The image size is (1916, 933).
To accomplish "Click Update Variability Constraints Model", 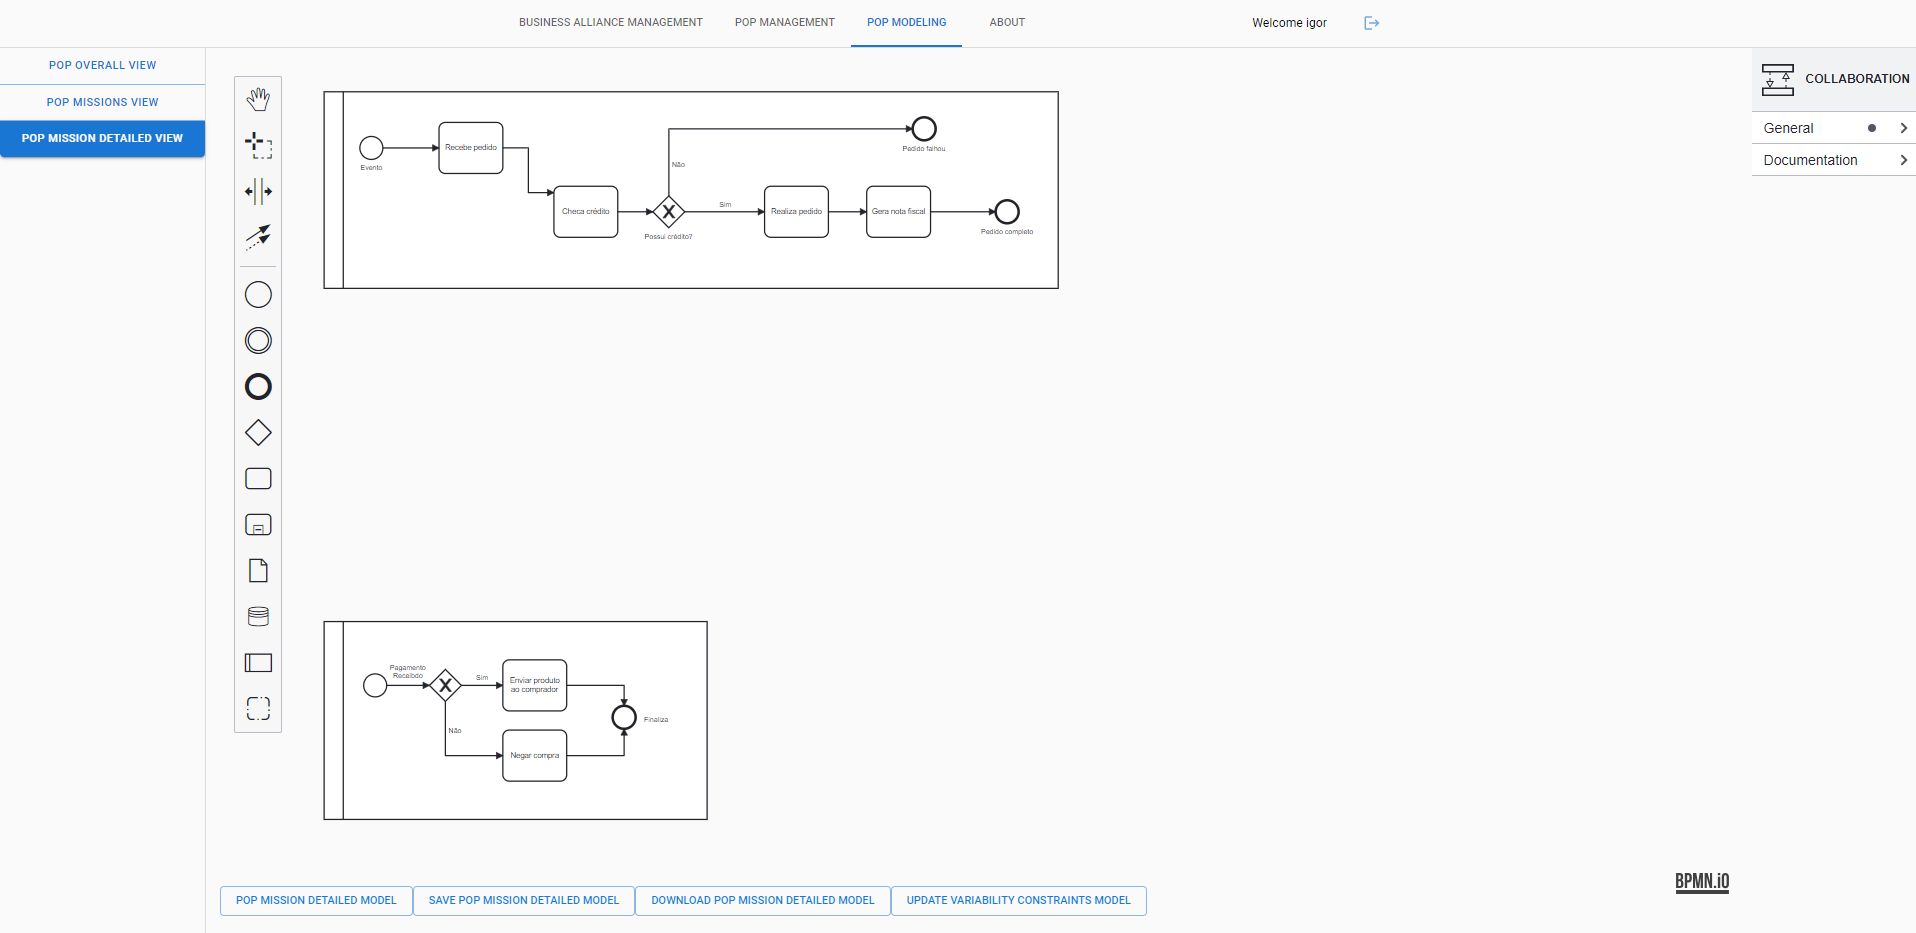I will pos(1018,901).
